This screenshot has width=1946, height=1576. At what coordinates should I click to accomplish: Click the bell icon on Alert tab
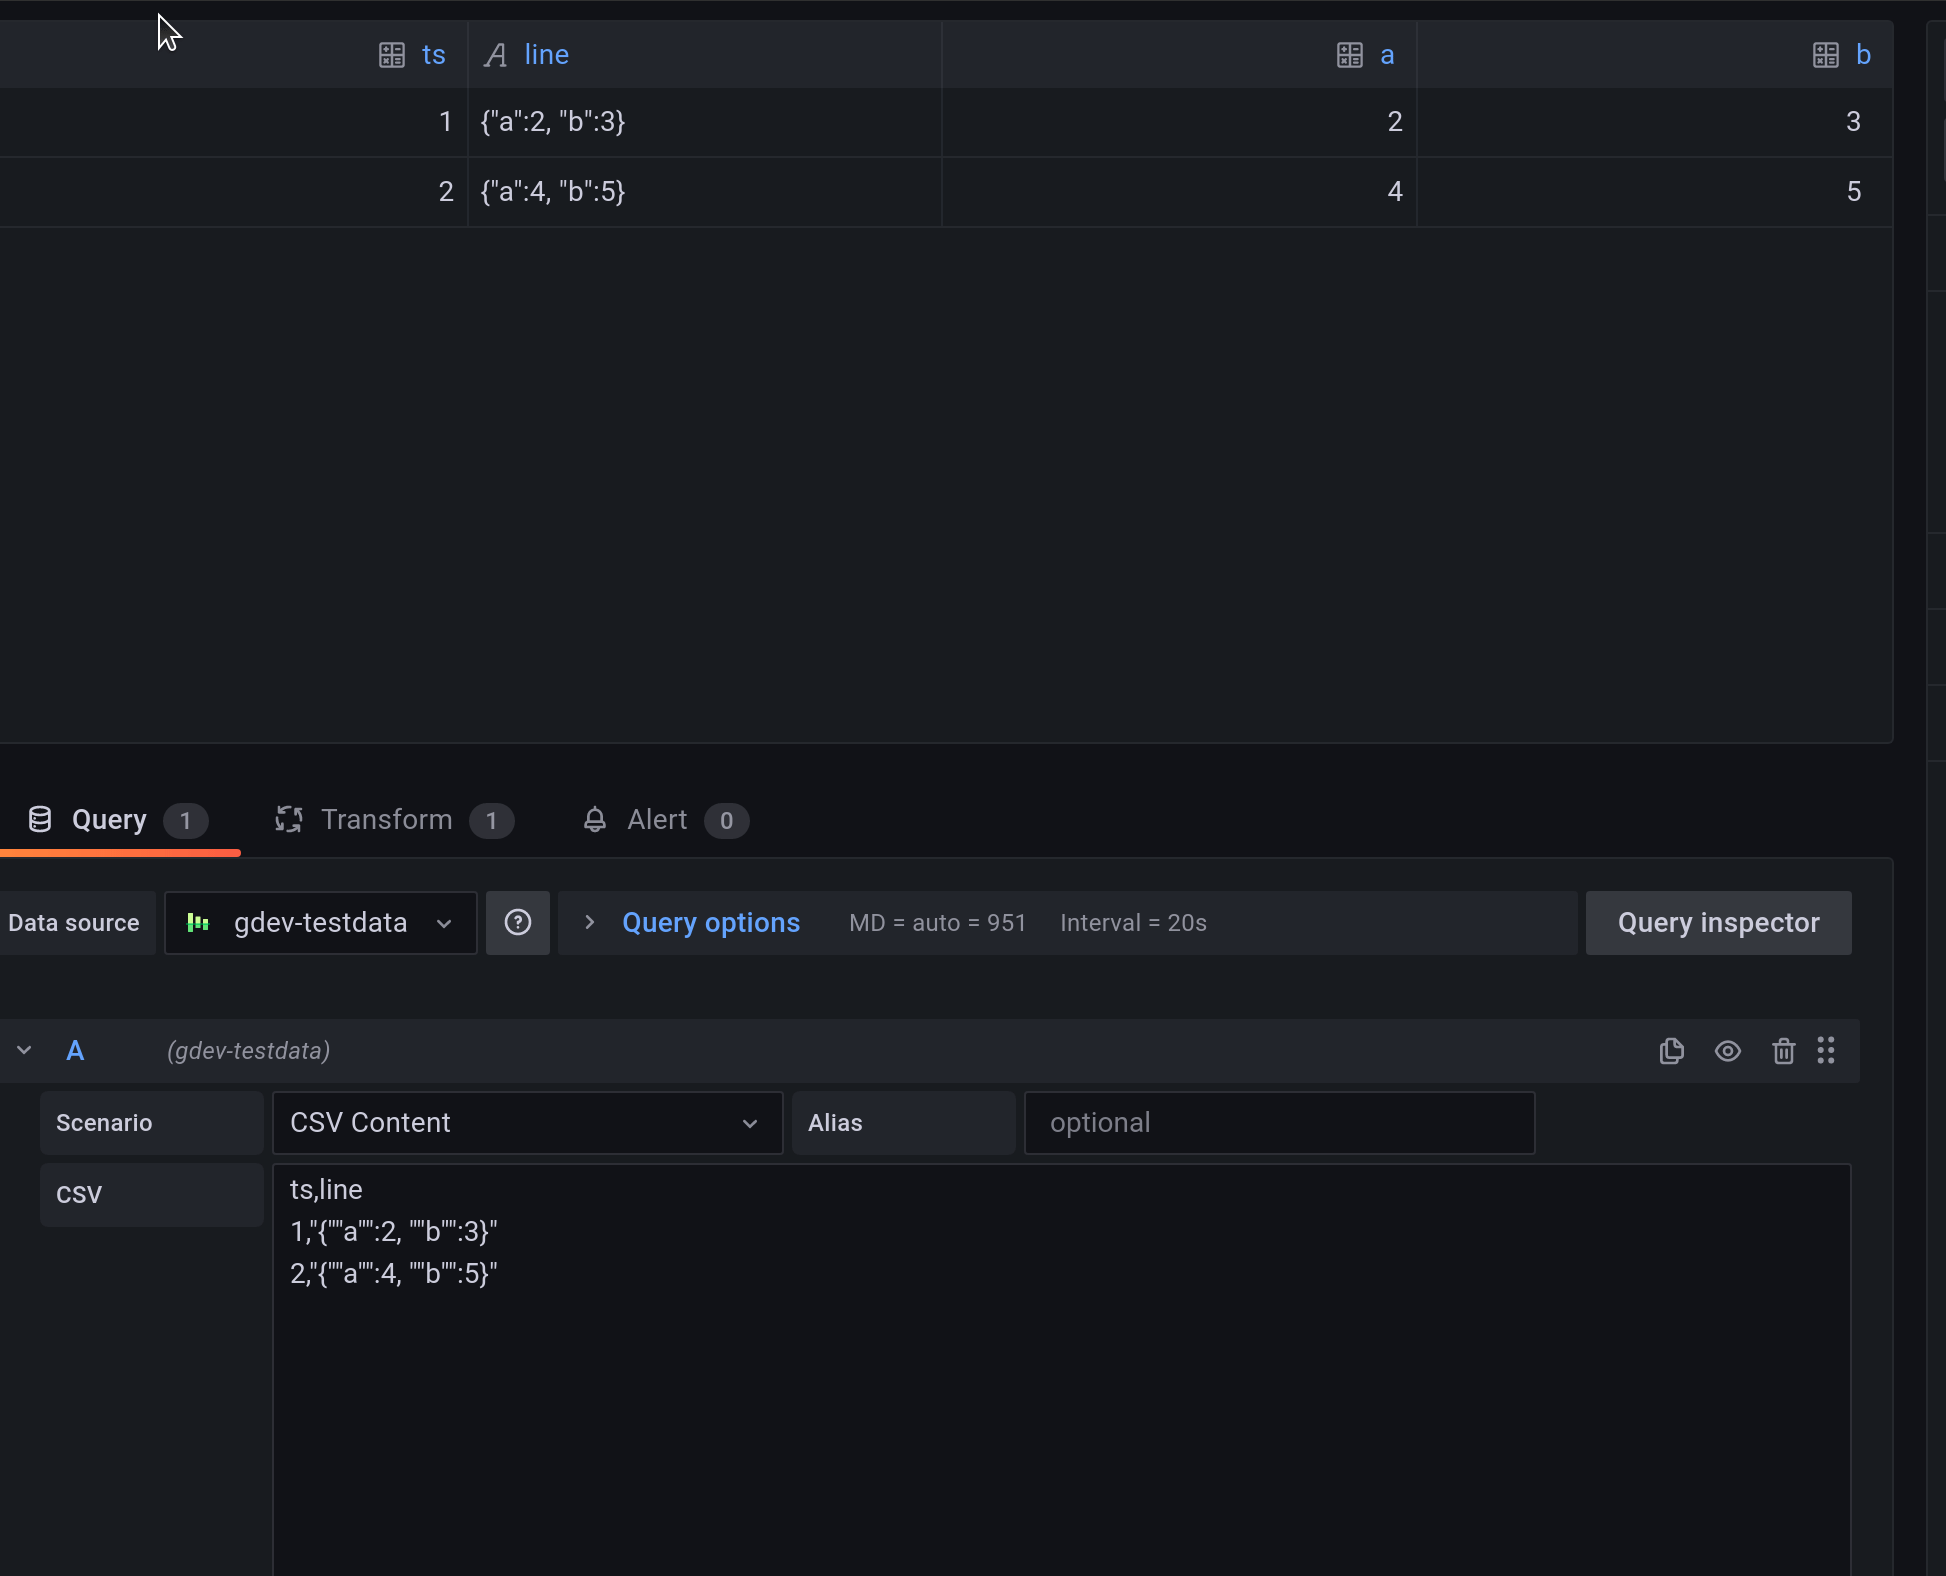pyautogui.click(x=595, y=820)
